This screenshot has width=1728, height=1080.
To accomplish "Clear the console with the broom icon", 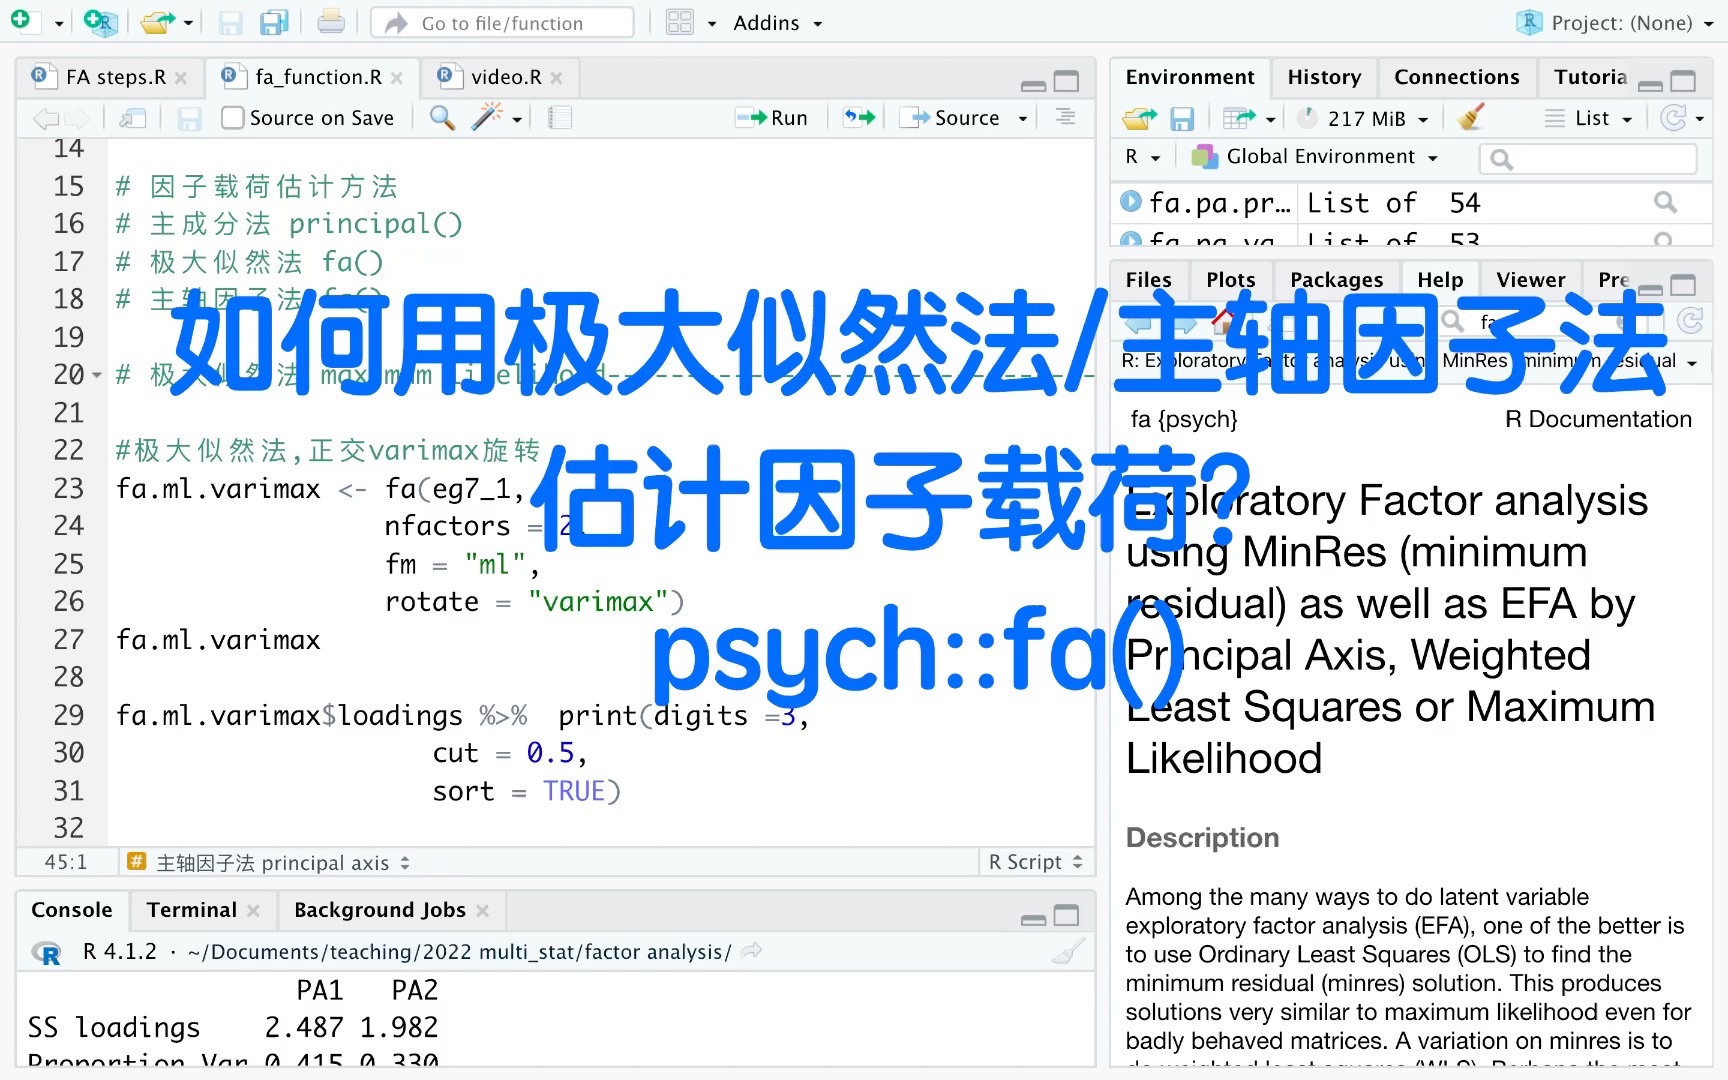I will [x=1066, y=951].
